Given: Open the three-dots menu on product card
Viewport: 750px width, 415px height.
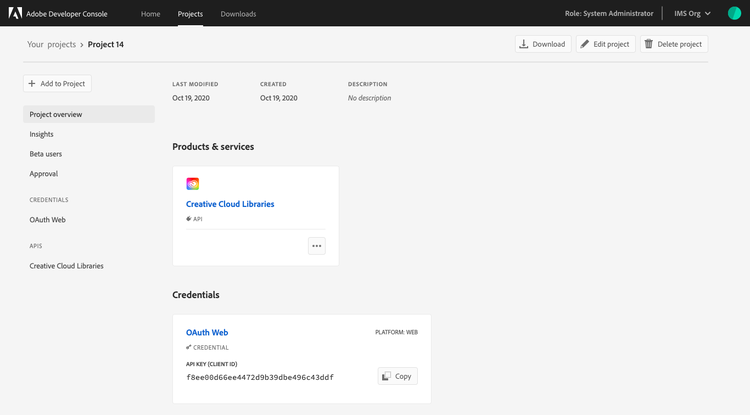Looking at the screenshot, I should pos(317,246).
